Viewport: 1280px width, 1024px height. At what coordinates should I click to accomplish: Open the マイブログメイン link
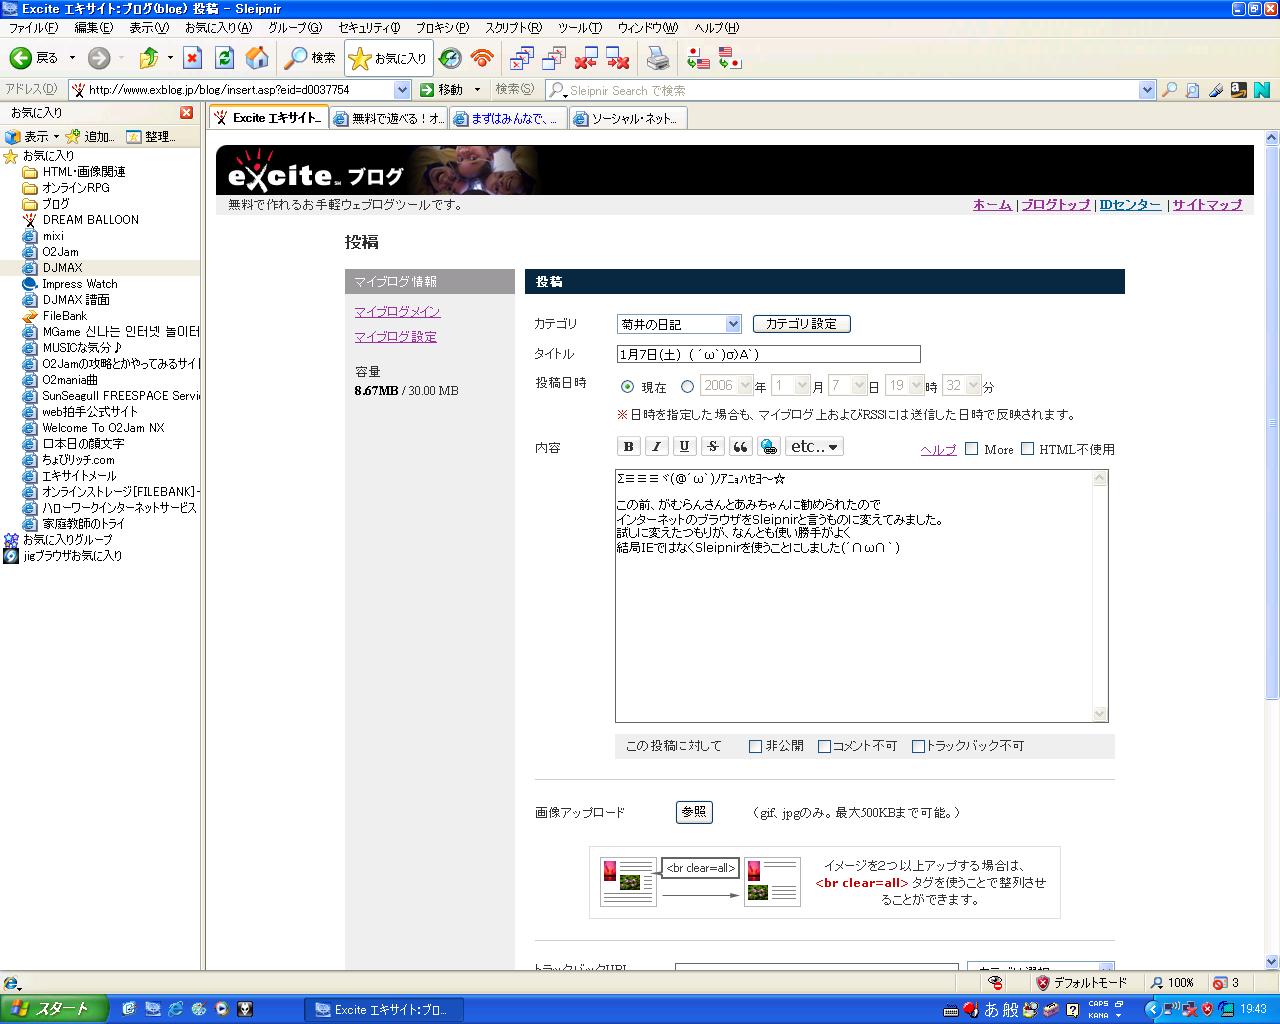click(x=397, y=312)
